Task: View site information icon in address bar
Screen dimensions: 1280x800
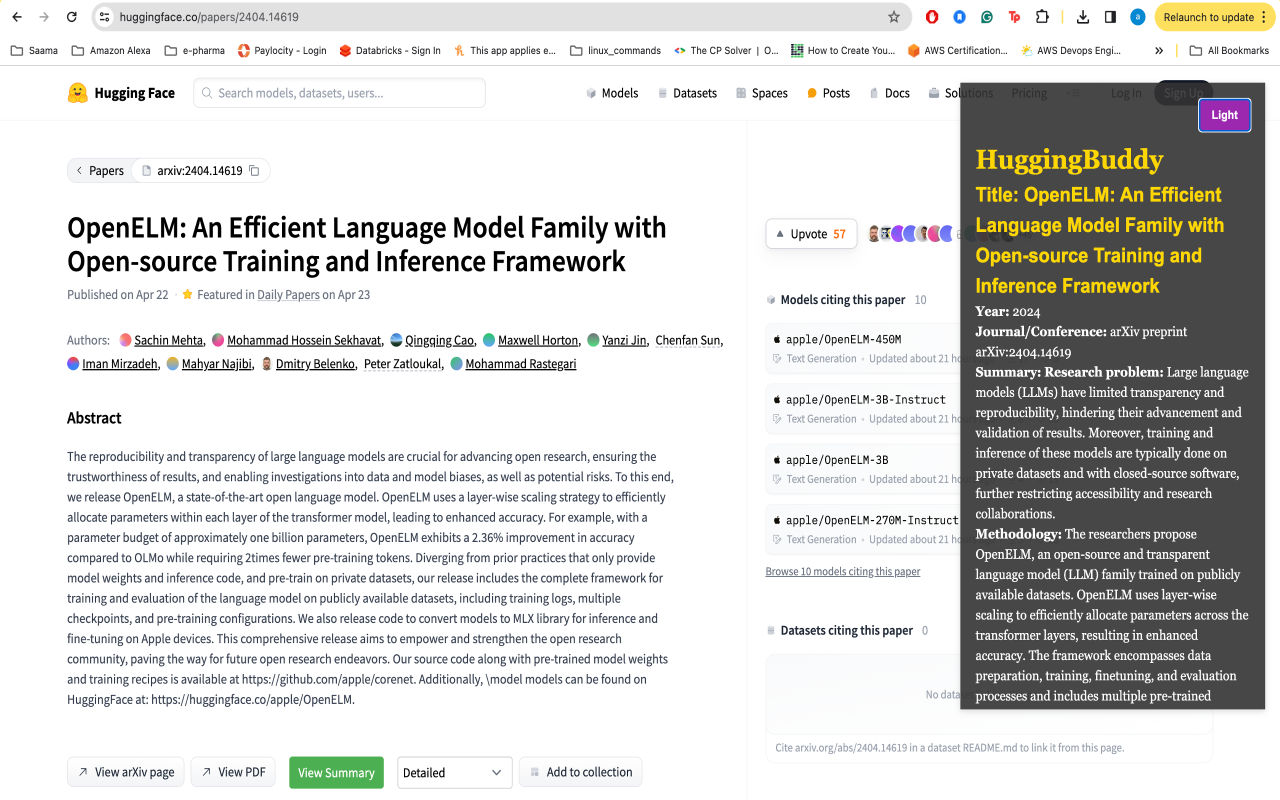Action: [104, 17]
